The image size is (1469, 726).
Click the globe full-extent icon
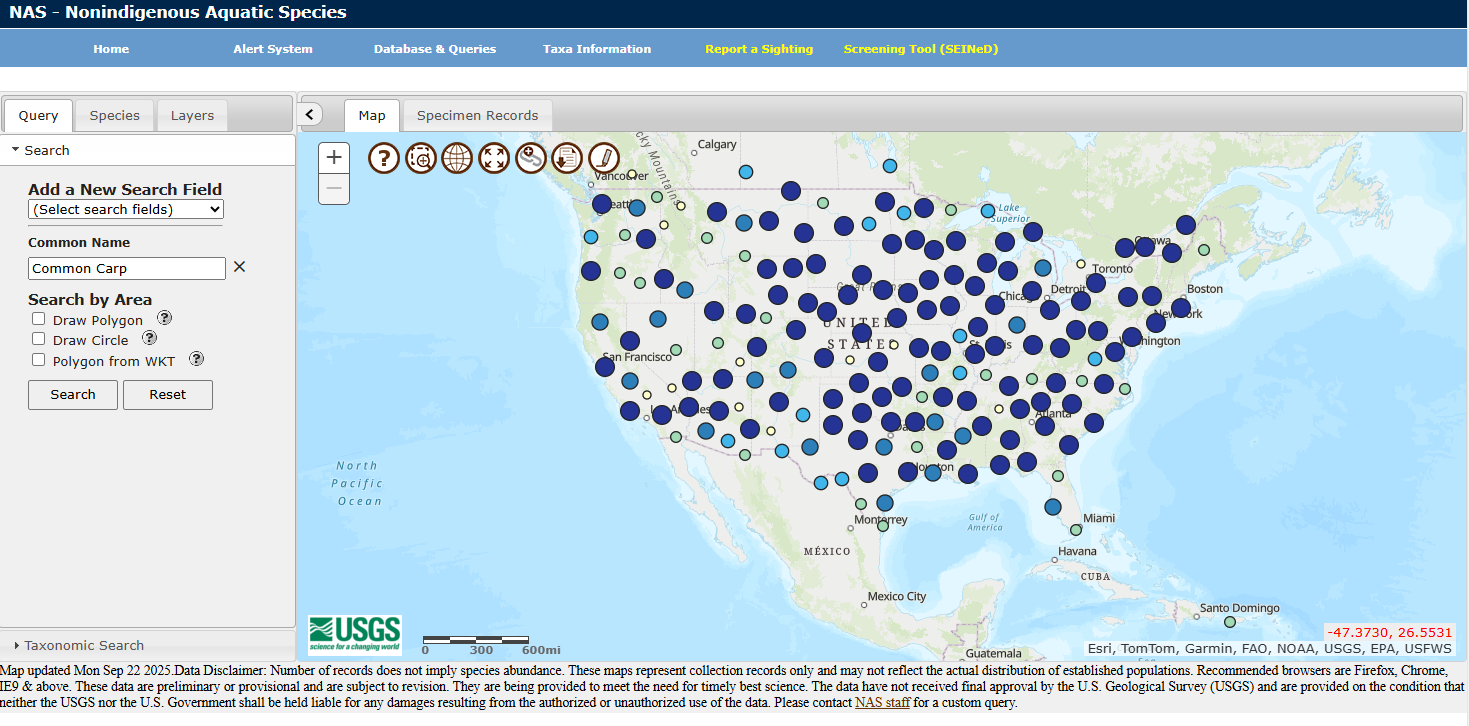[x=457, y=158]
